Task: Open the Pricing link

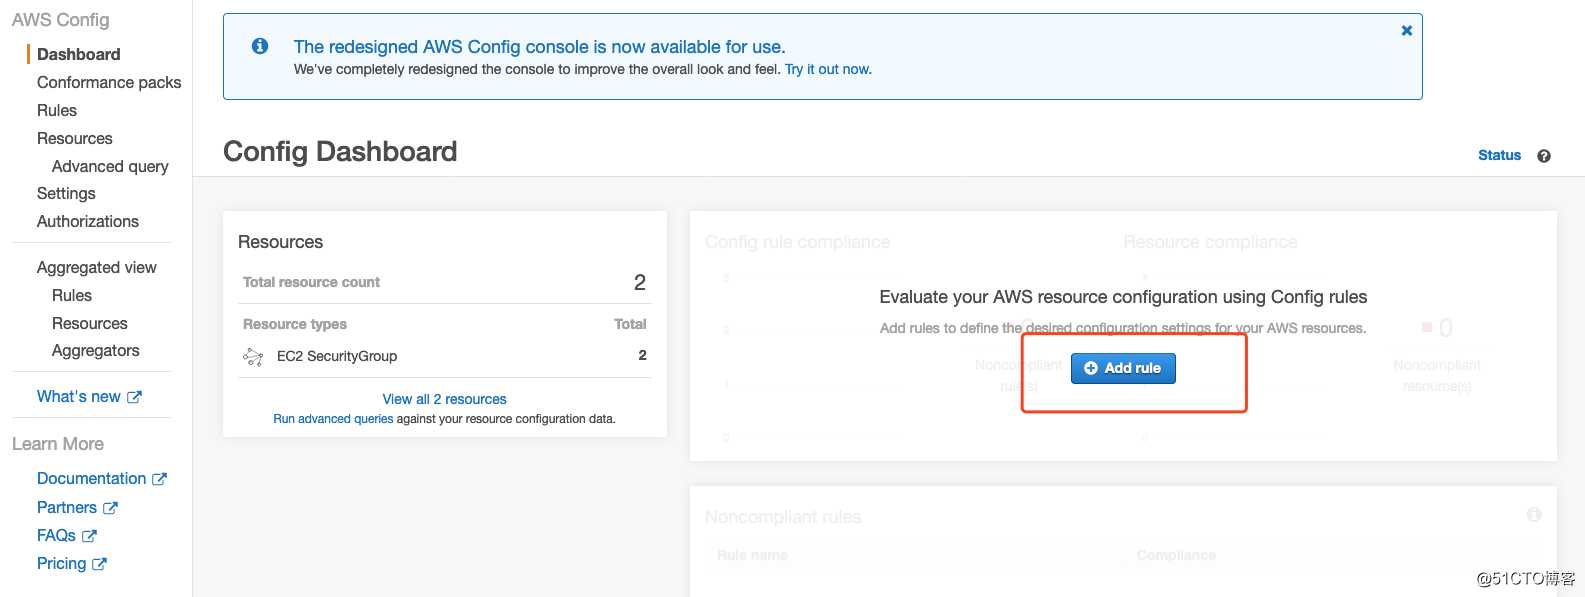Action: tap(61, 563)
